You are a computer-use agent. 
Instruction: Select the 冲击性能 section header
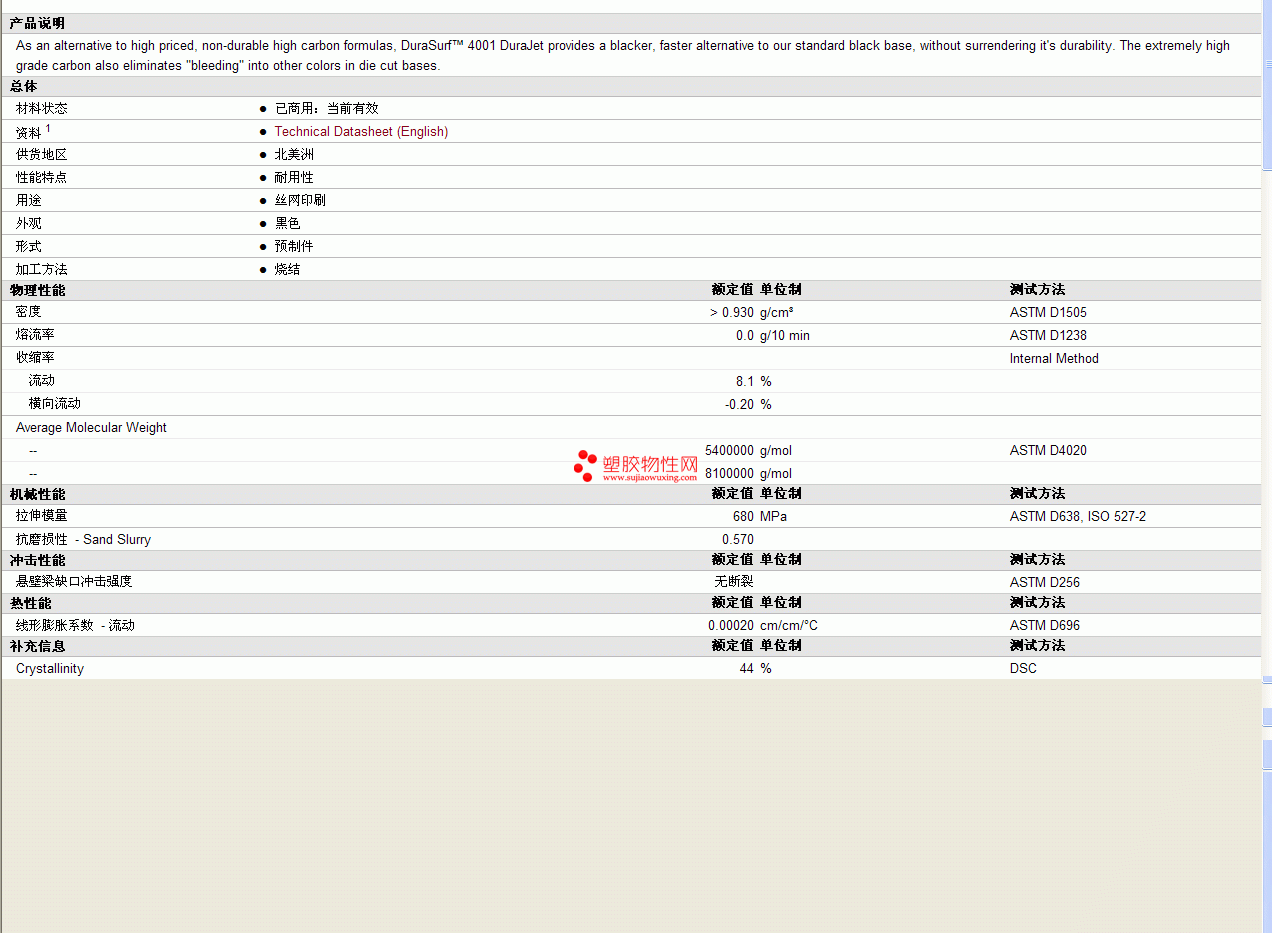(x=37, y=560)
